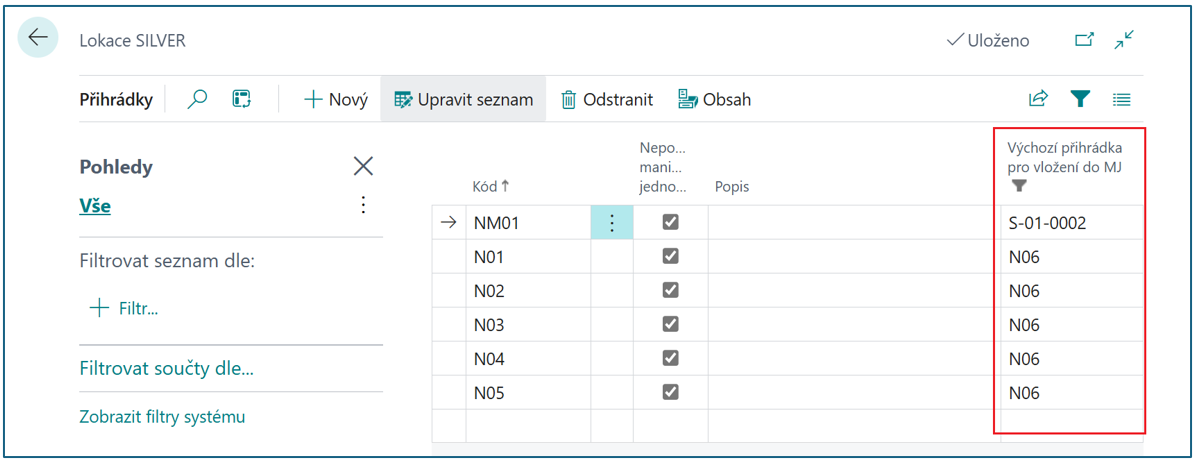Screen dimensions: 1196x464
Task: Click the back arrow button
Action: point(38,39)
